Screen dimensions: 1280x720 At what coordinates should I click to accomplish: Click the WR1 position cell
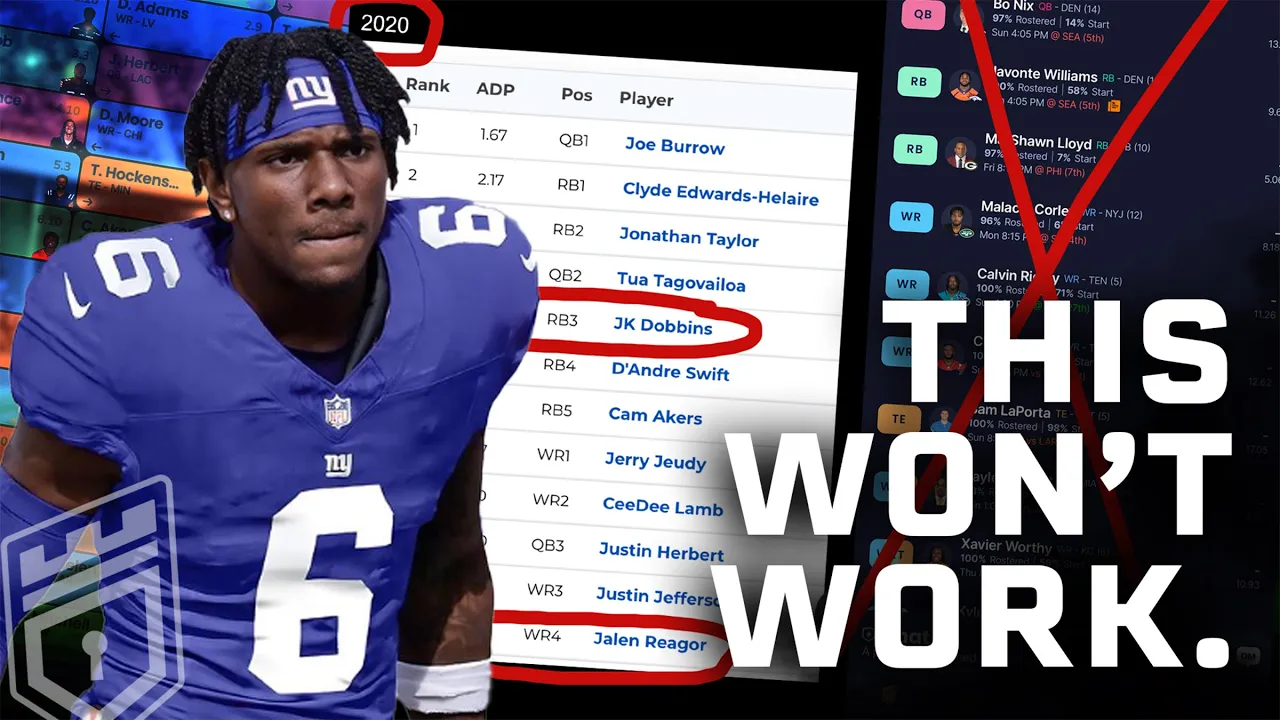(x=553, y=455)
